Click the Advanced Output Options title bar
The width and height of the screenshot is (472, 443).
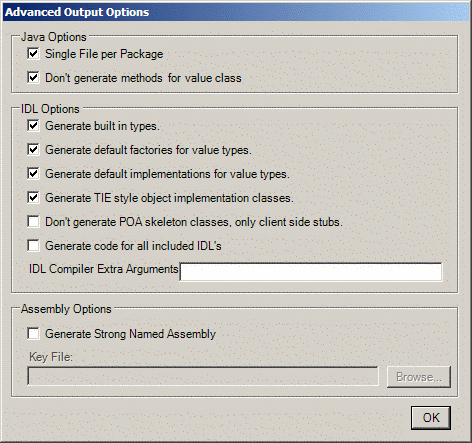236,12
